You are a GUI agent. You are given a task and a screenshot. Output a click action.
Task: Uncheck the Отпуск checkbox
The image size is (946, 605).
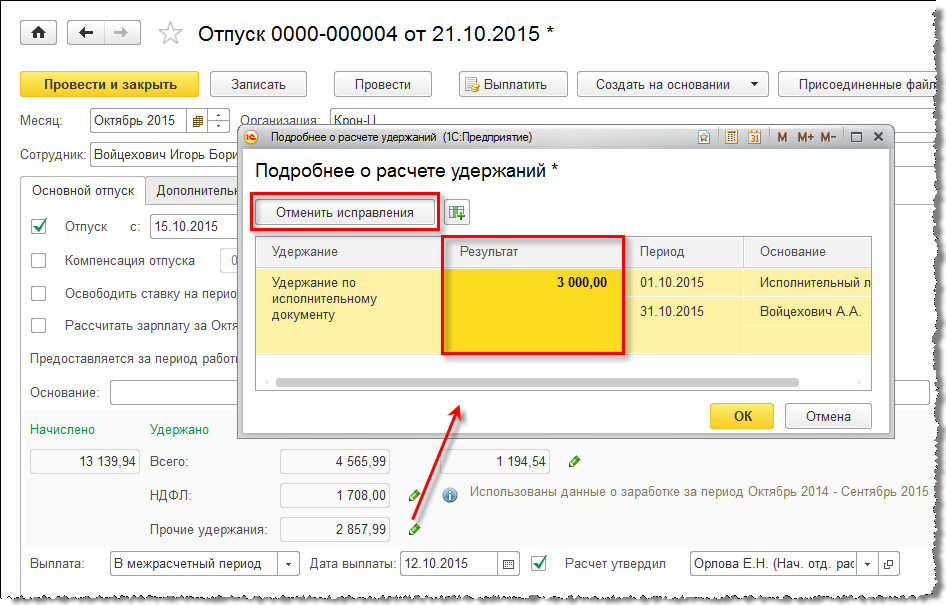click(39, 226)
